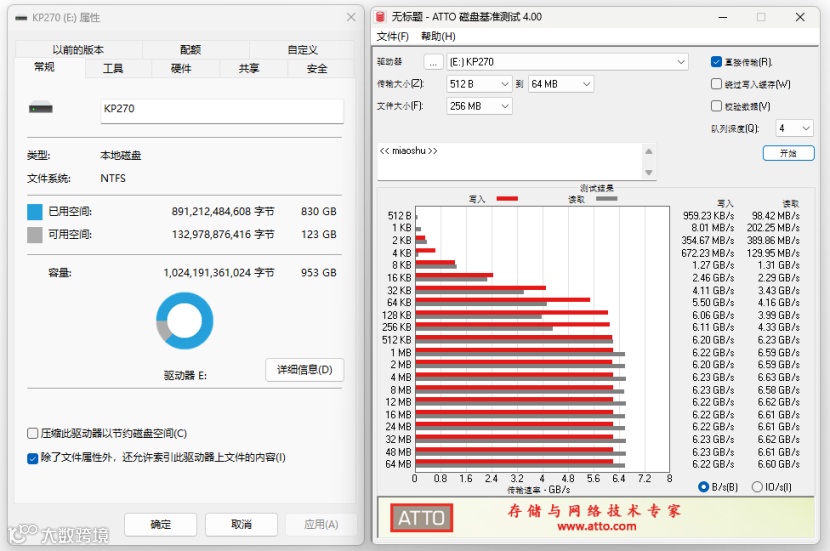Click the gray read legend swatch
This screenshot has width=830, height=551.
(x=607, y=198)
